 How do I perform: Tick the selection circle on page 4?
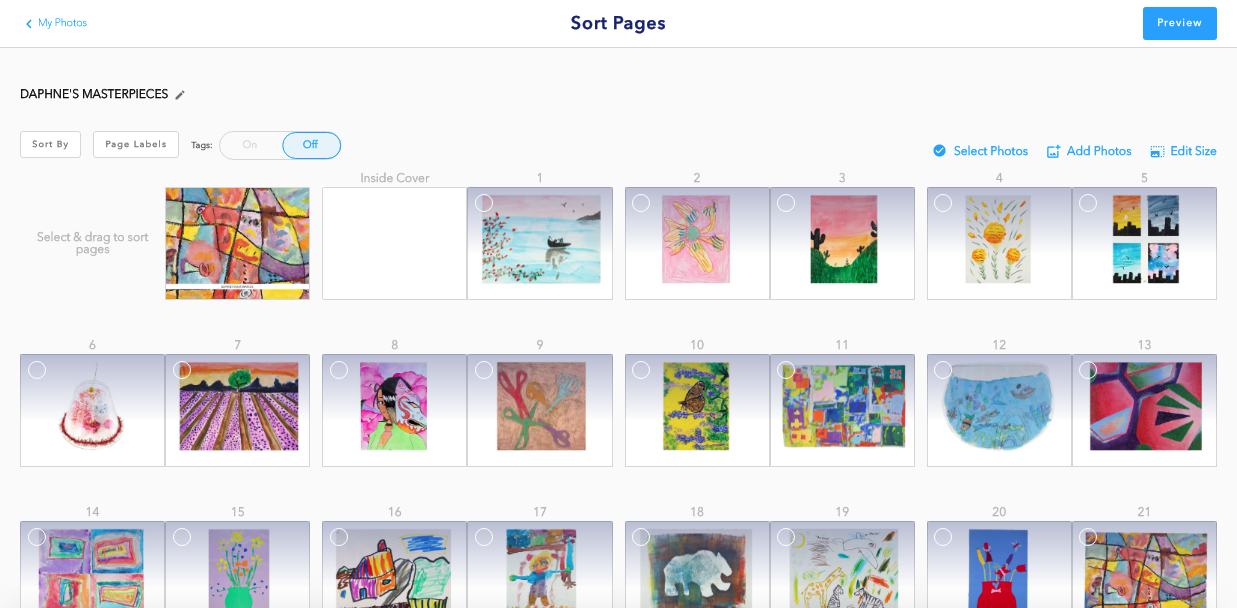coord(943,203)
